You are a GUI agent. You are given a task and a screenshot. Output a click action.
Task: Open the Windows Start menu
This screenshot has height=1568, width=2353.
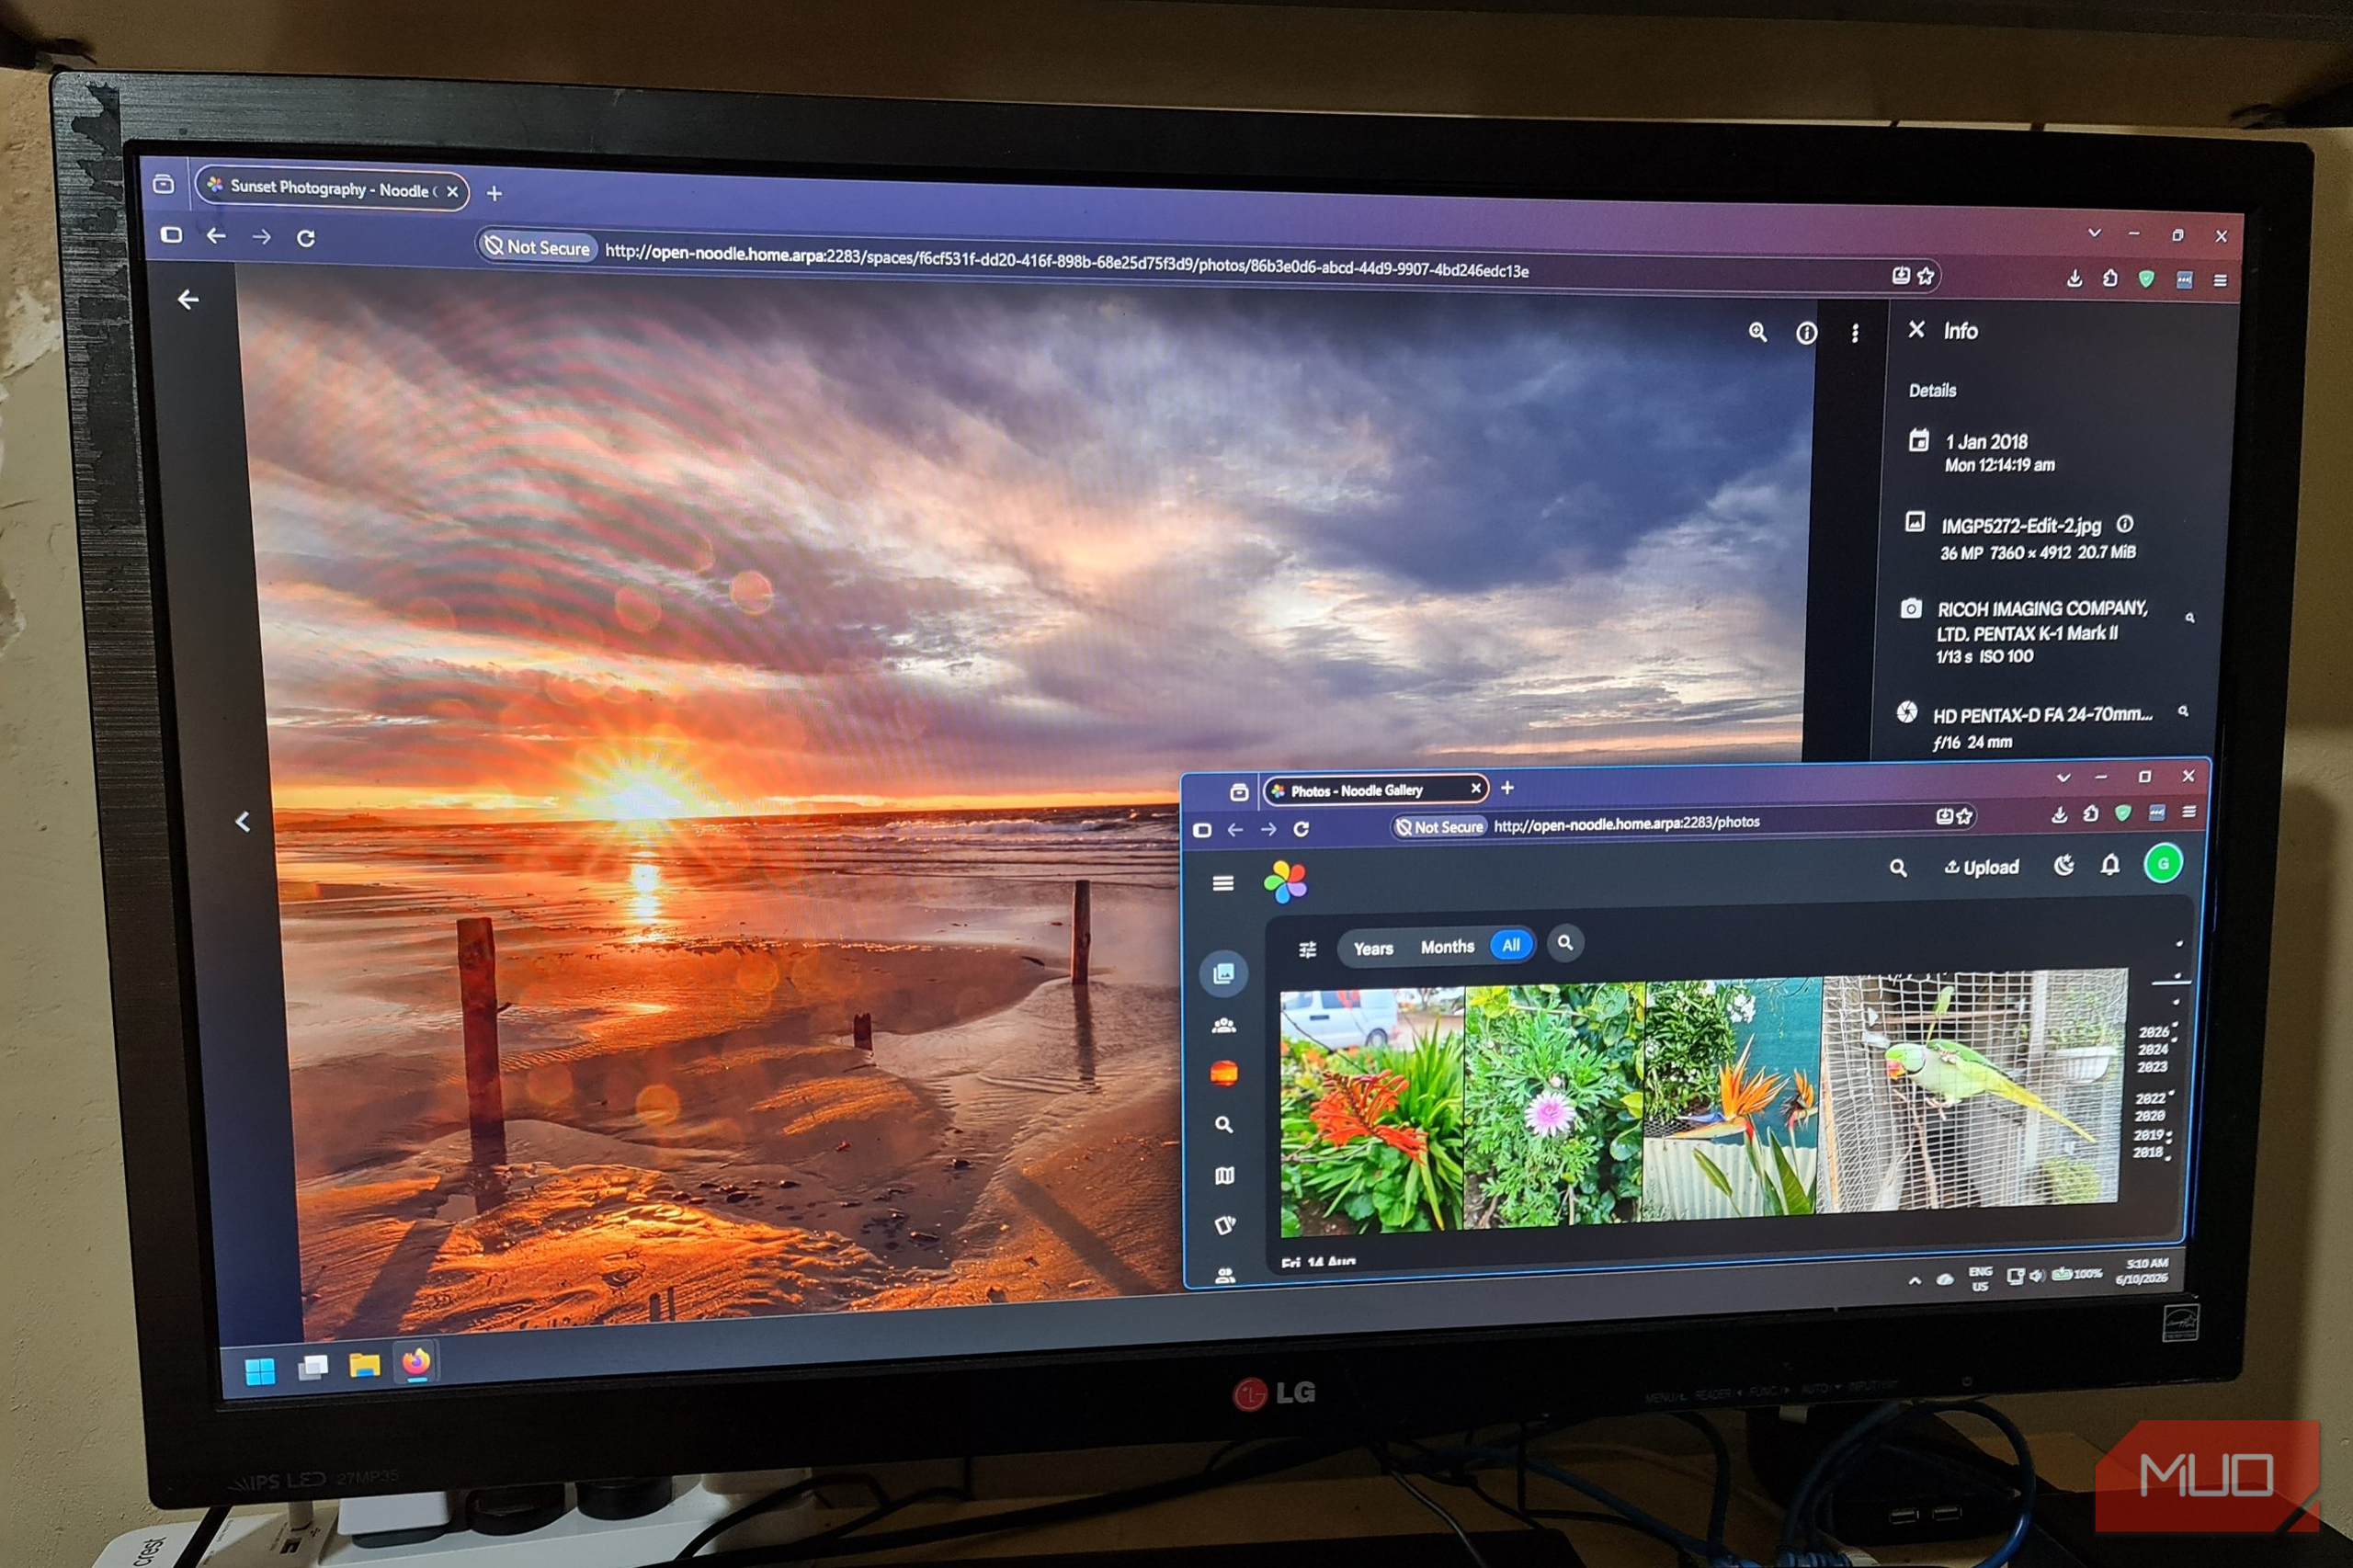click(261, 1370)
